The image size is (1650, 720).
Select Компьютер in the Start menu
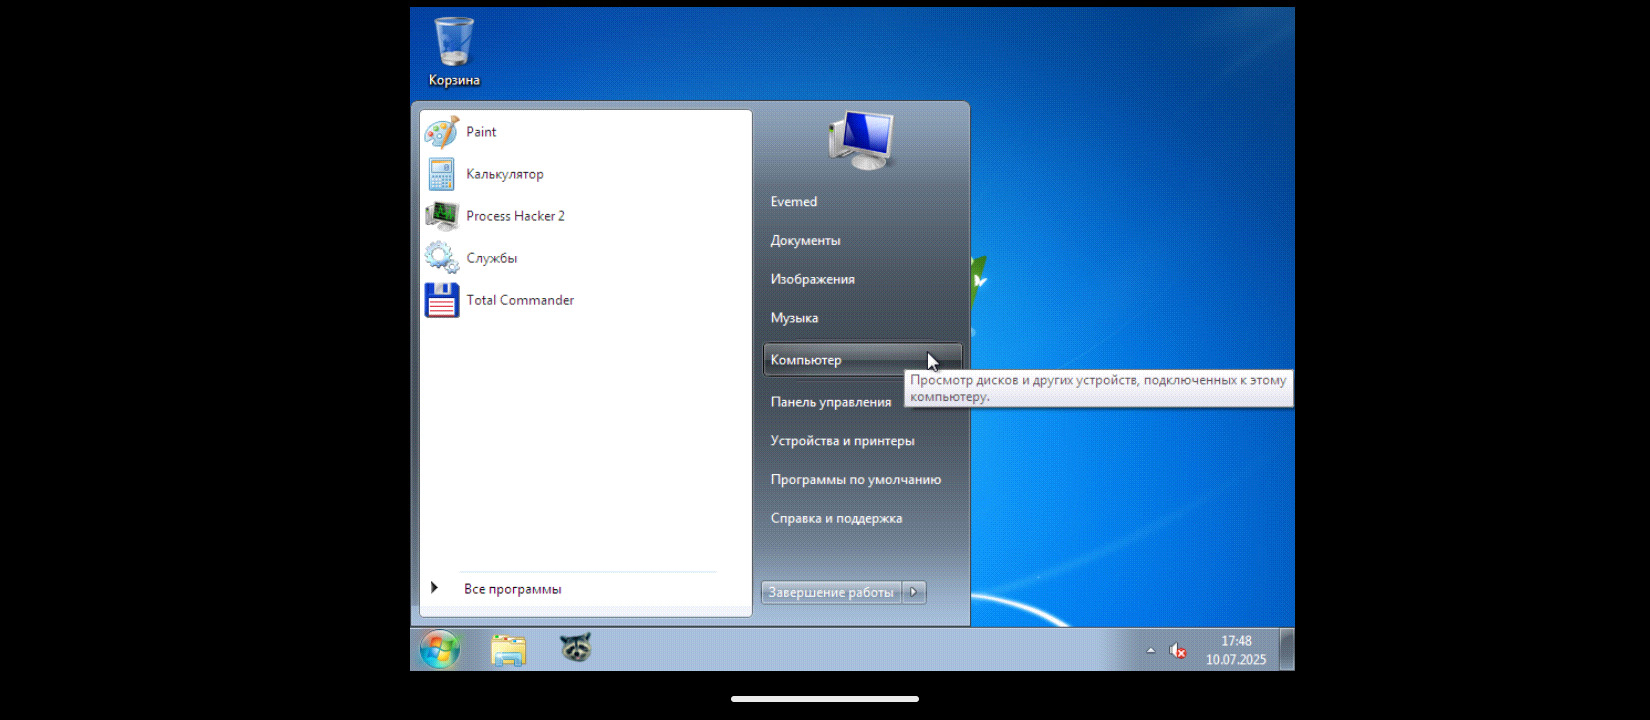[806, 360]
